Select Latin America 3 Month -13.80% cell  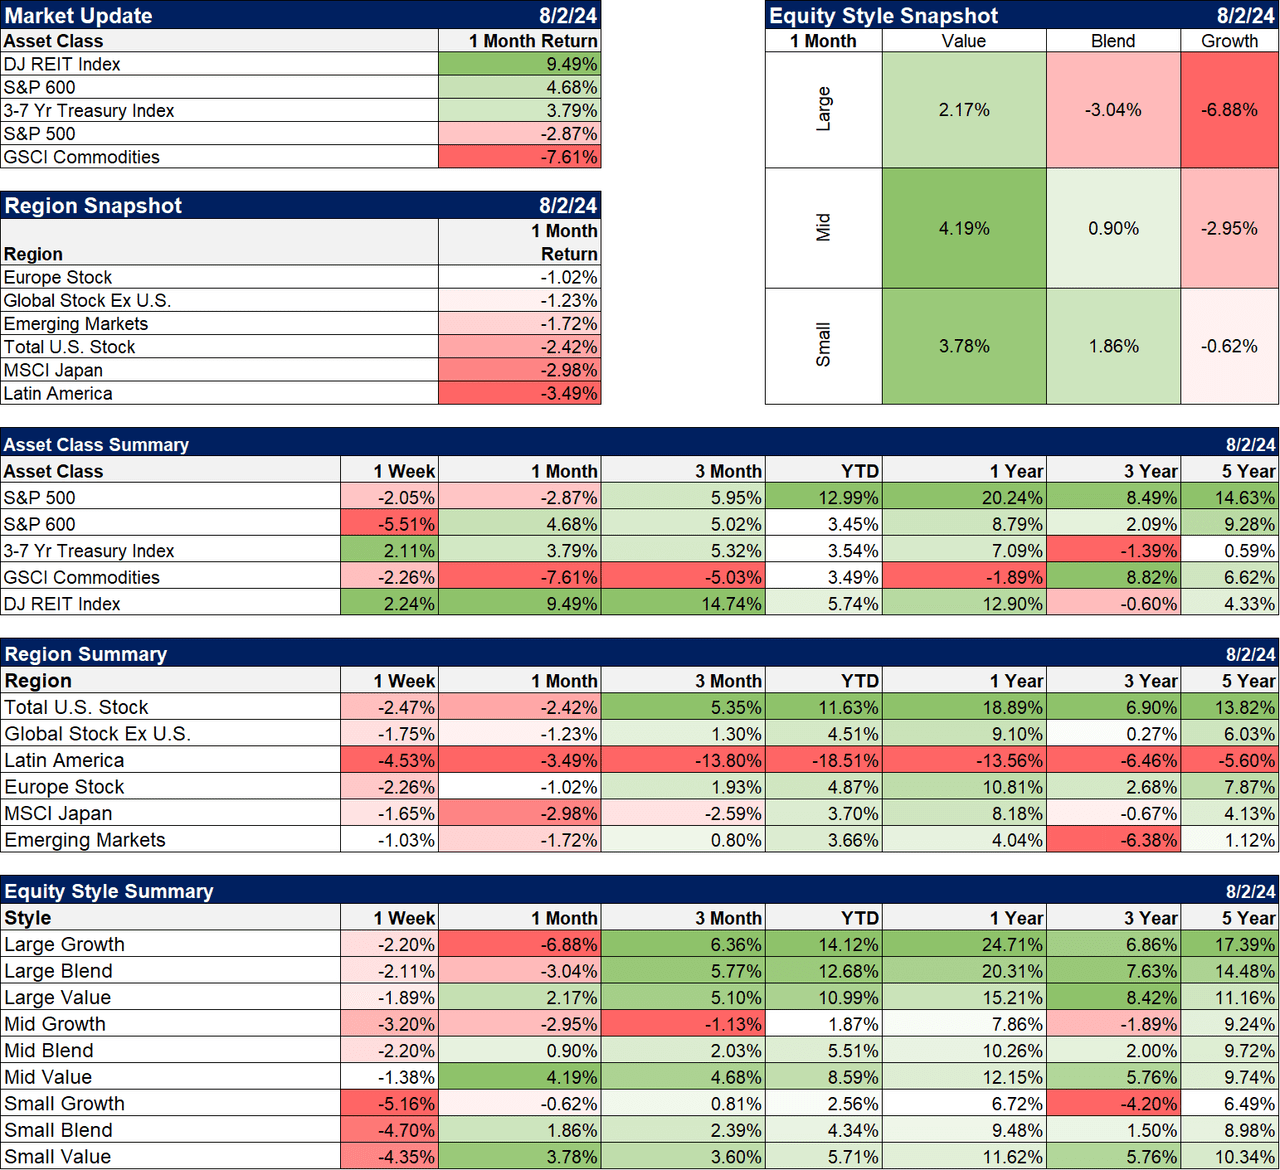(683, 760)
